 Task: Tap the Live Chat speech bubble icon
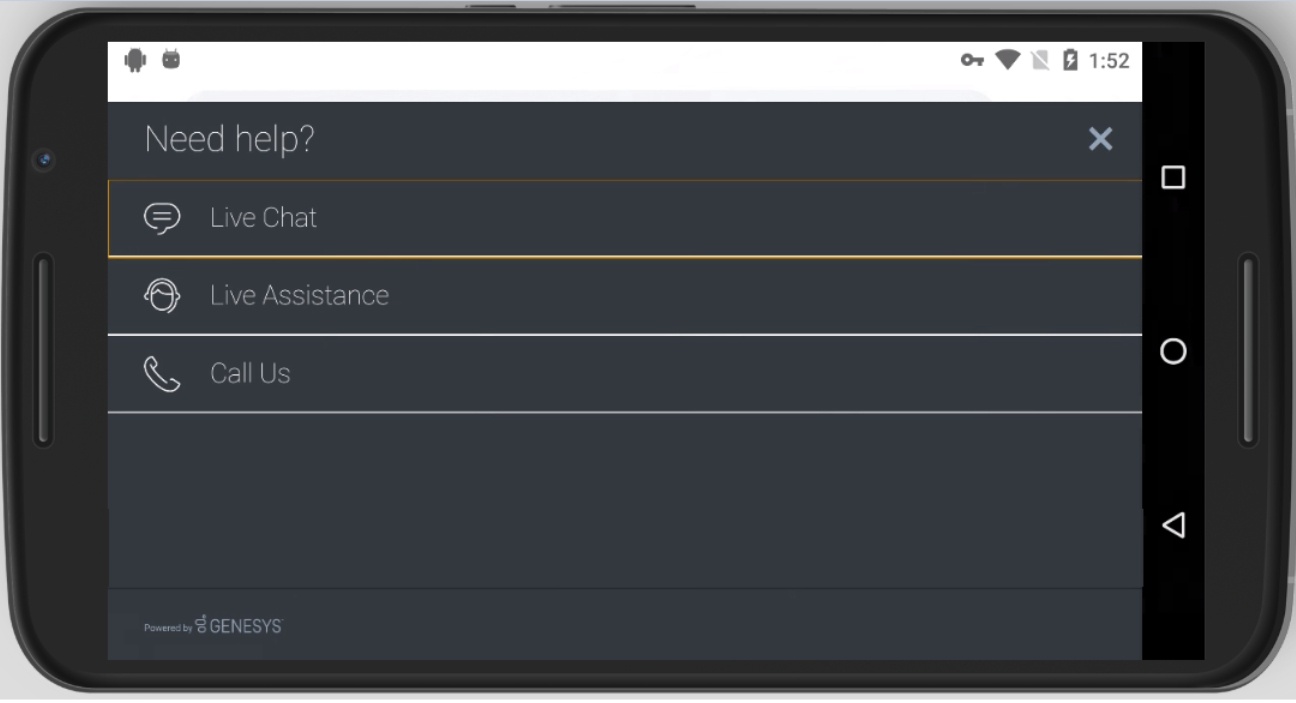tap(162, 217)
